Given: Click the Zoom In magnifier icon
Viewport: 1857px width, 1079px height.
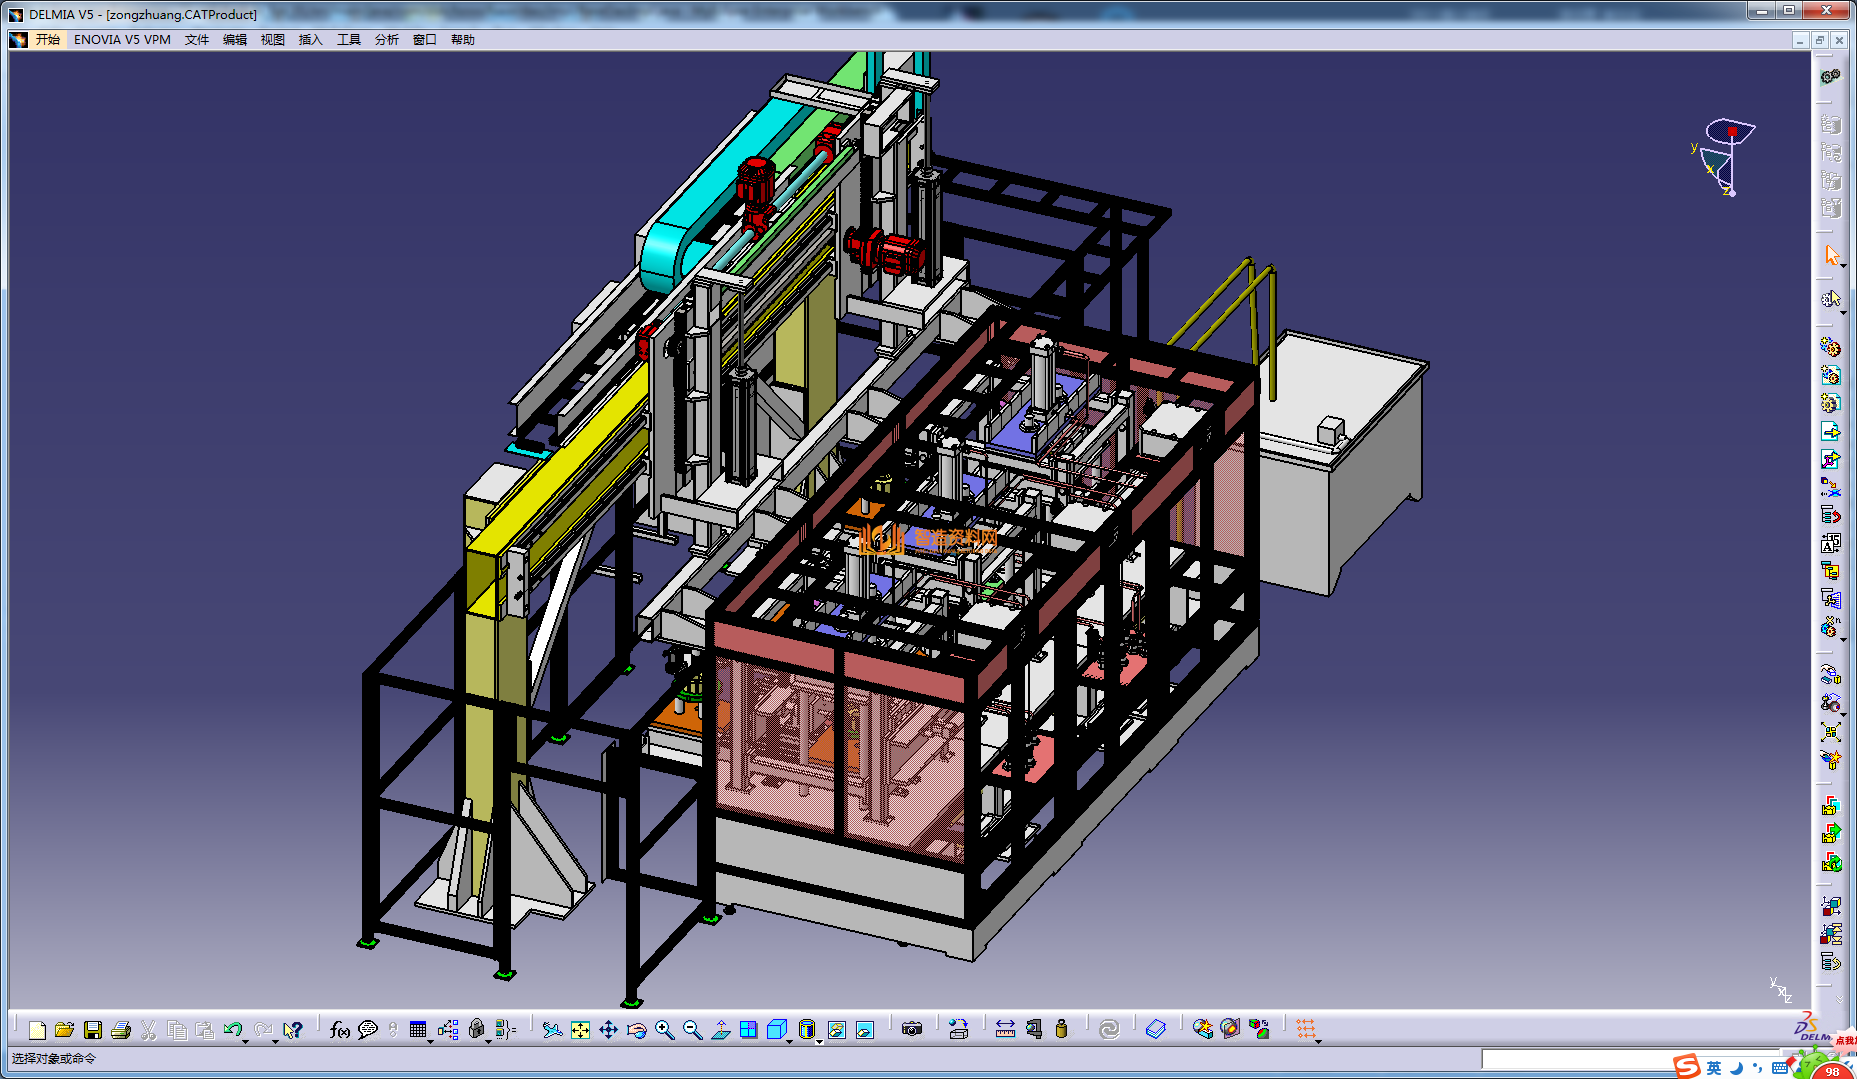Looking at the screenshot, I should click(664, 1029).
